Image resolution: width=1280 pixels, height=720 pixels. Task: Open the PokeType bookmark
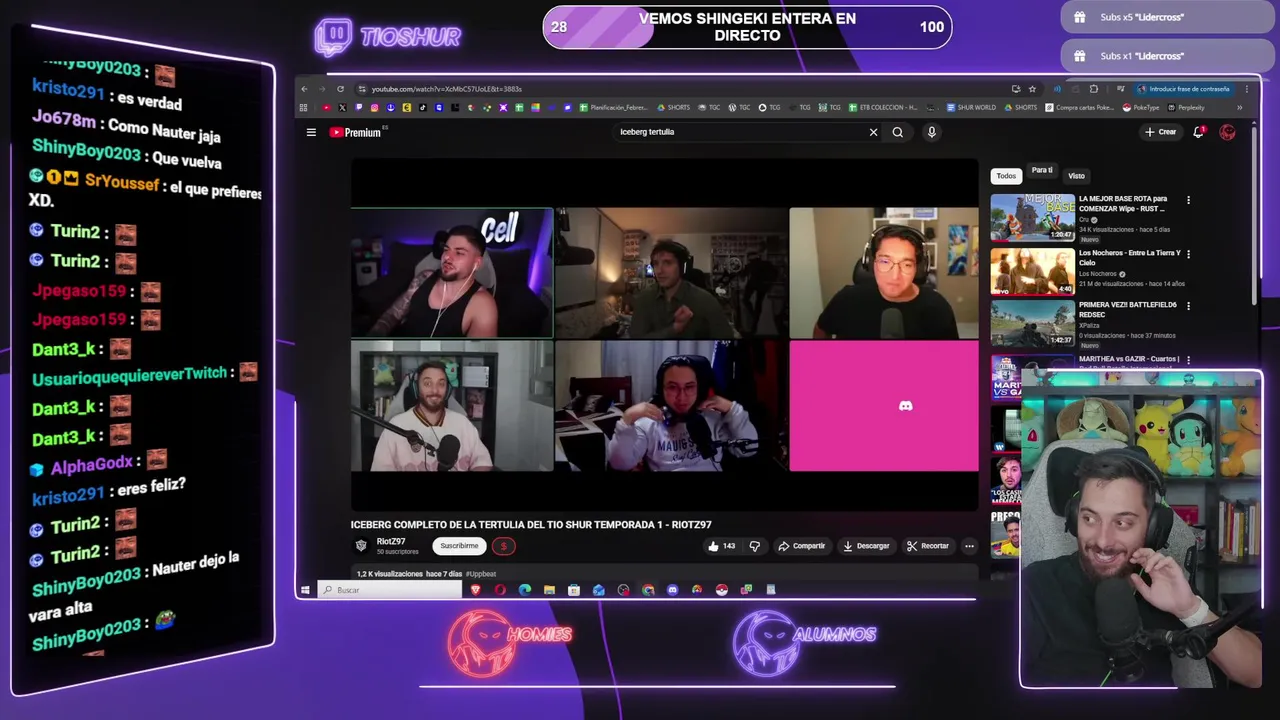(1141, 108)
